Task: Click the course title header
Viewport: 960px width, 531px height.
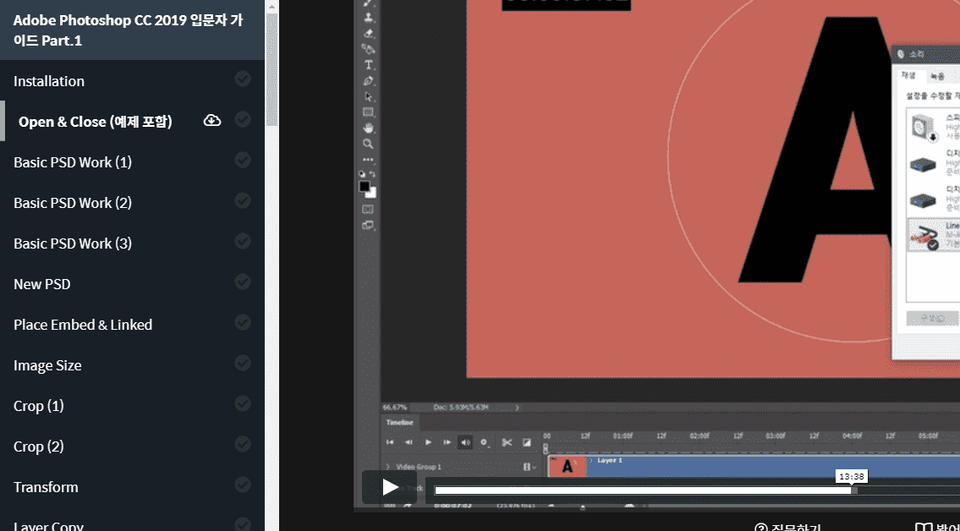Action: click(132, 30)
